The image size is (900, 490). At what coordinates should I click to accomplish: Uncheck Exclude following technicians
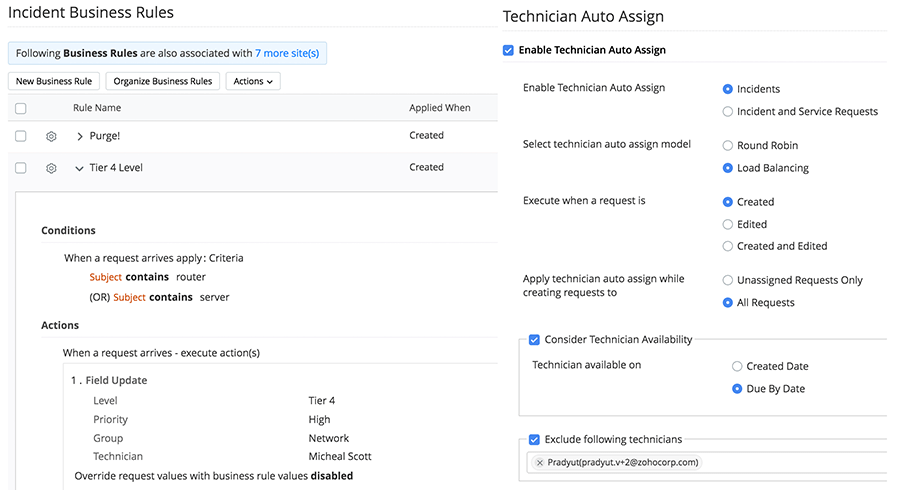pyautogui.click(x=534, y=439)
